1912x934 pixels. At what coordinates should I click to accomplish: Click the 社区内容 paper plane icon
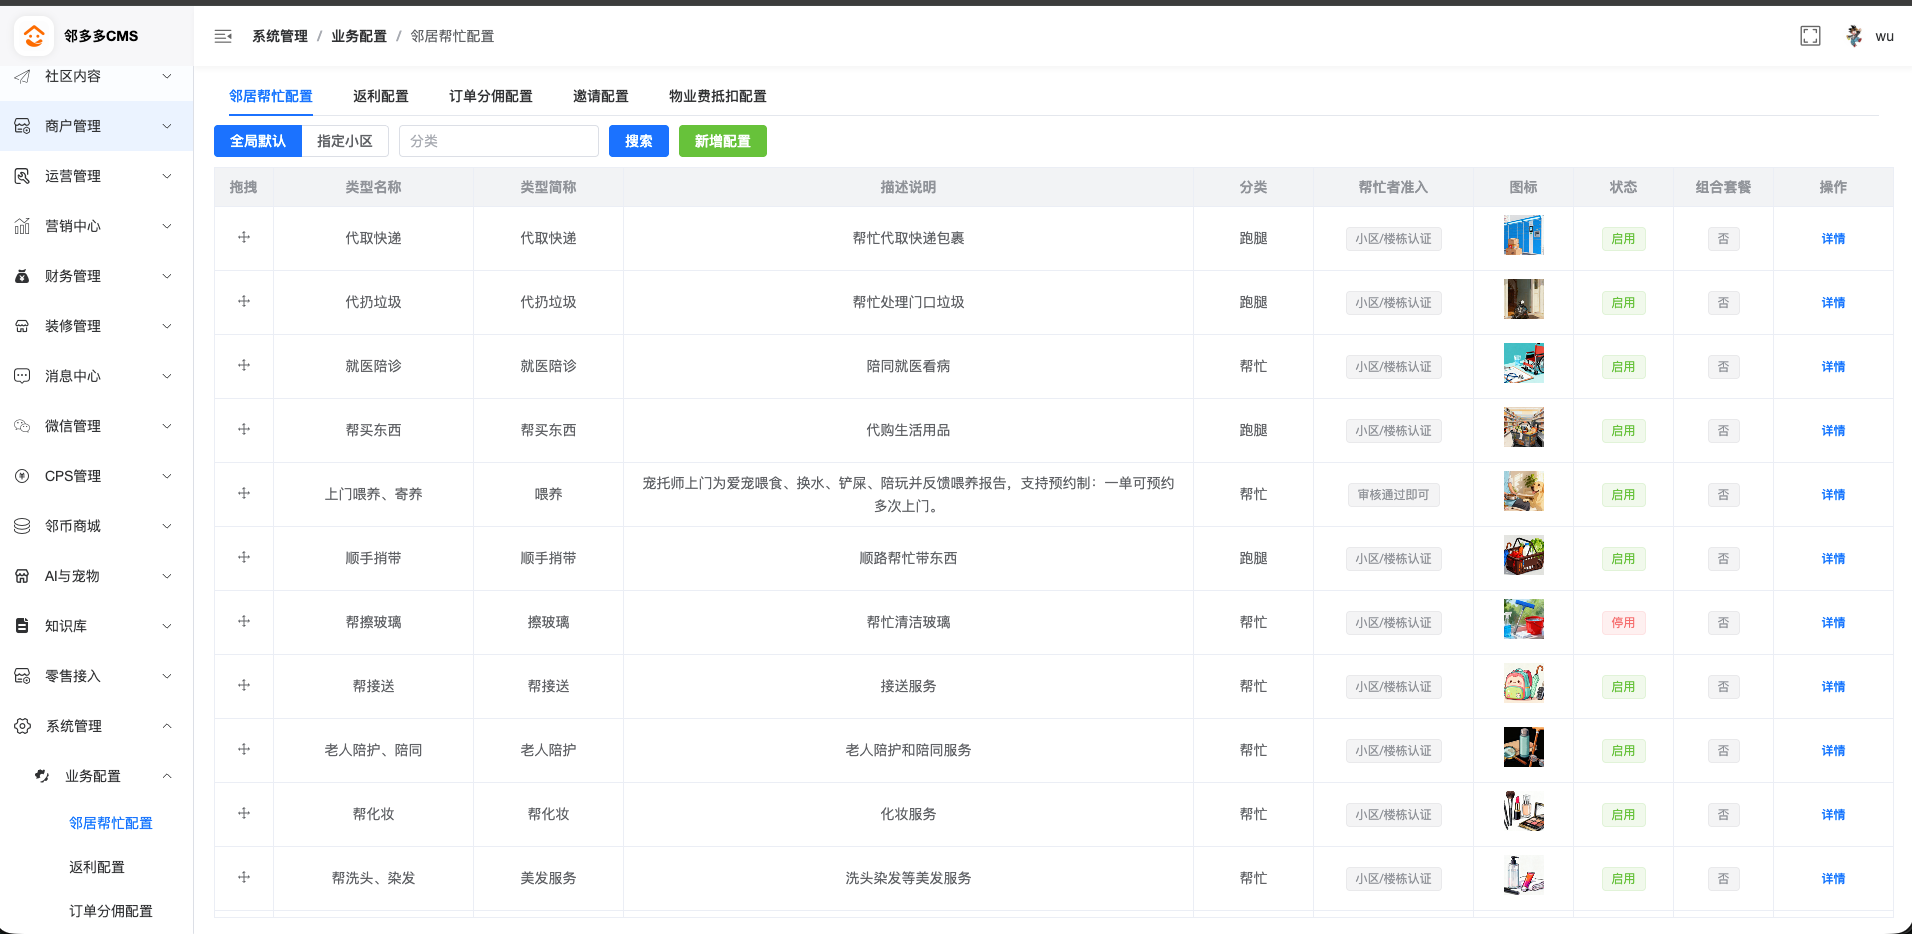[22, 76]
